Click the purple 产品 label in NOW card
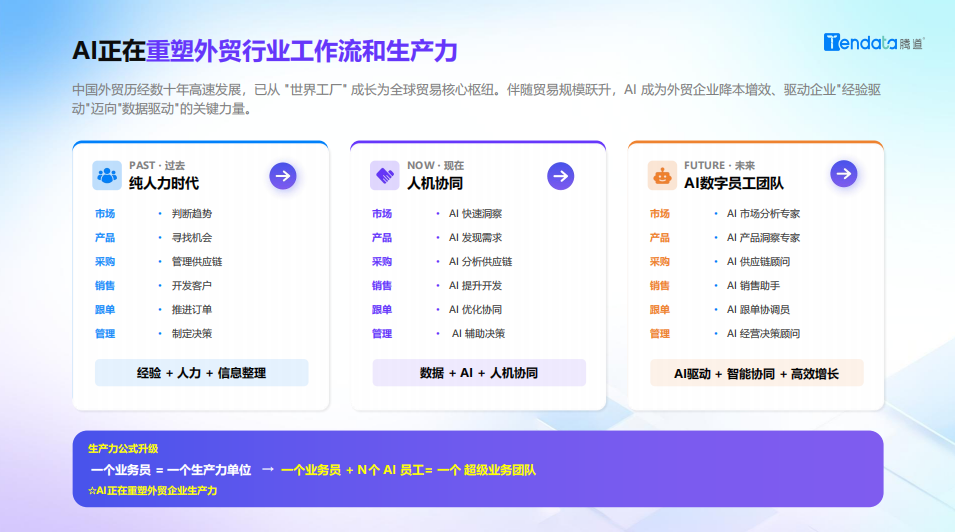Viewport: 955px width, 532px height. click(x=382, y=238)
